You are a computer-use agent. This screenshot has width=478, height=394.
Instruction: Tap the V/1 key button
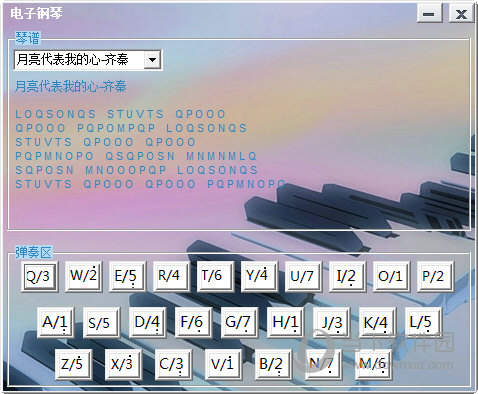click(x=223, y=364)
